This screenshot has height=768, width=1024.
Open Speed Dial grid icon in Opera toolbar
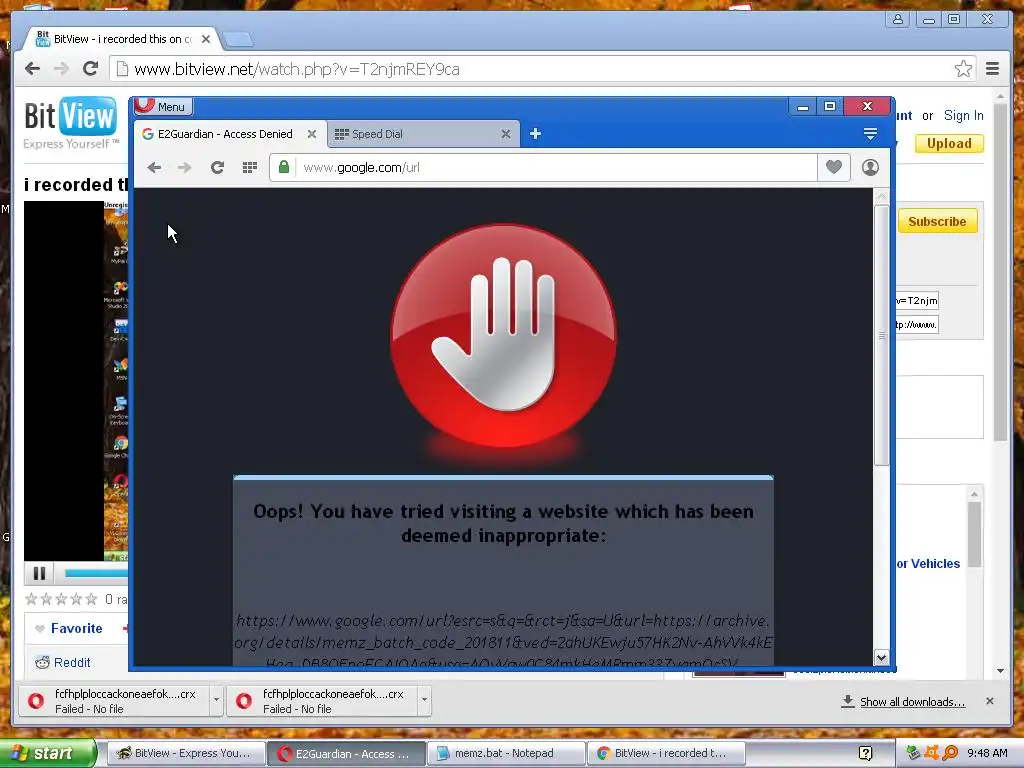pyautogui.click(x=249, y=168)
